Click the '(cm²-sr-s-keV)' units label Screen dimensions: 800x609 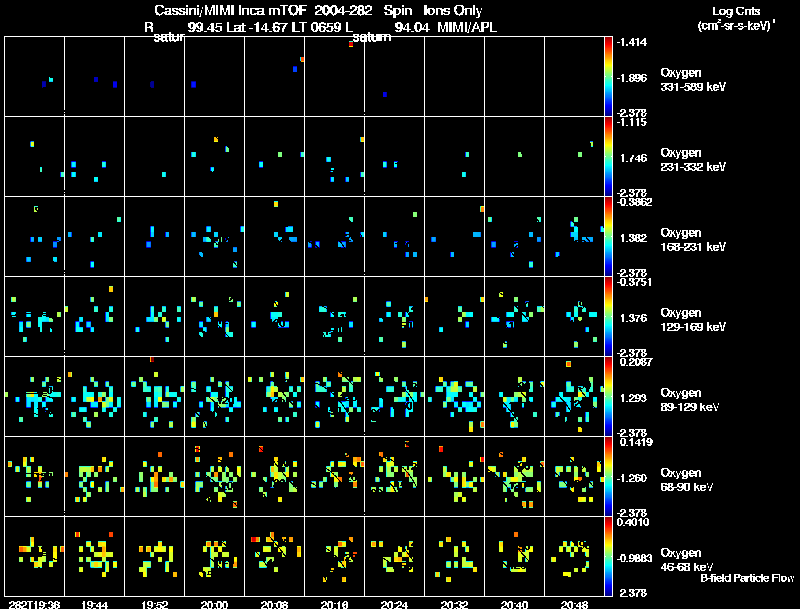tap(736, 26)
